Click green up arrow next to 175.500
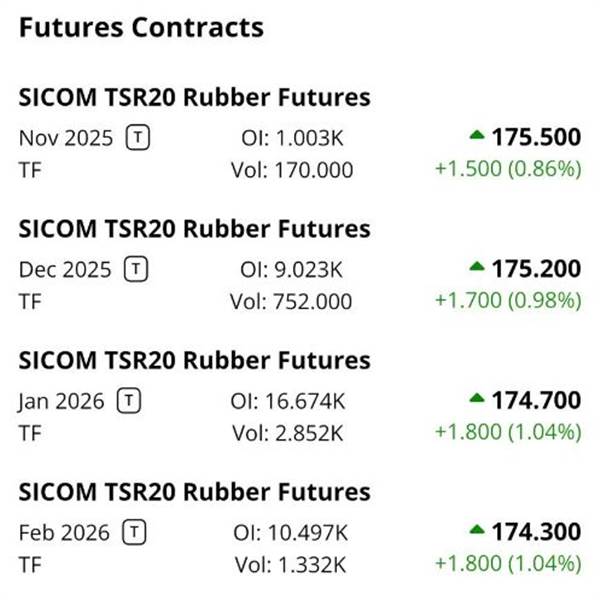Viewport: 600px width, 600px height. pos(477,135)
